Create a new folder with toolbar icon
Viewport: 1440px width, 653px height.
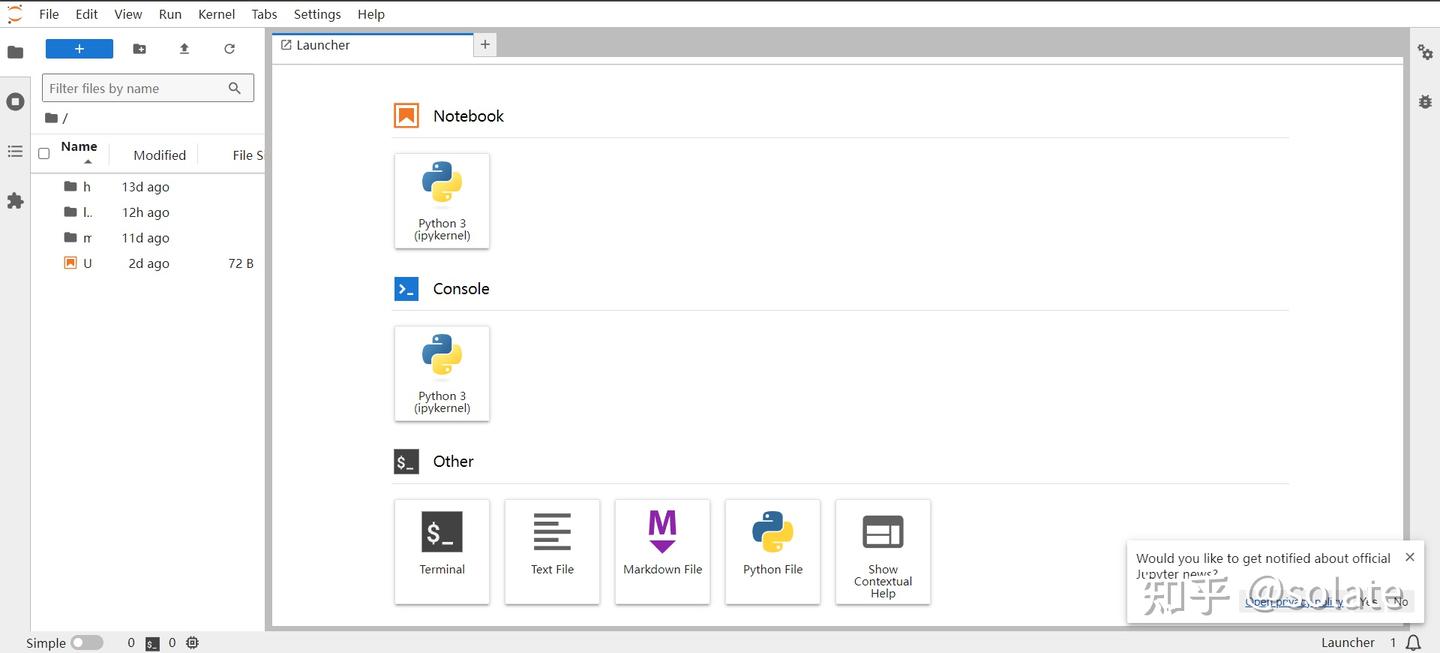[139, 48]
